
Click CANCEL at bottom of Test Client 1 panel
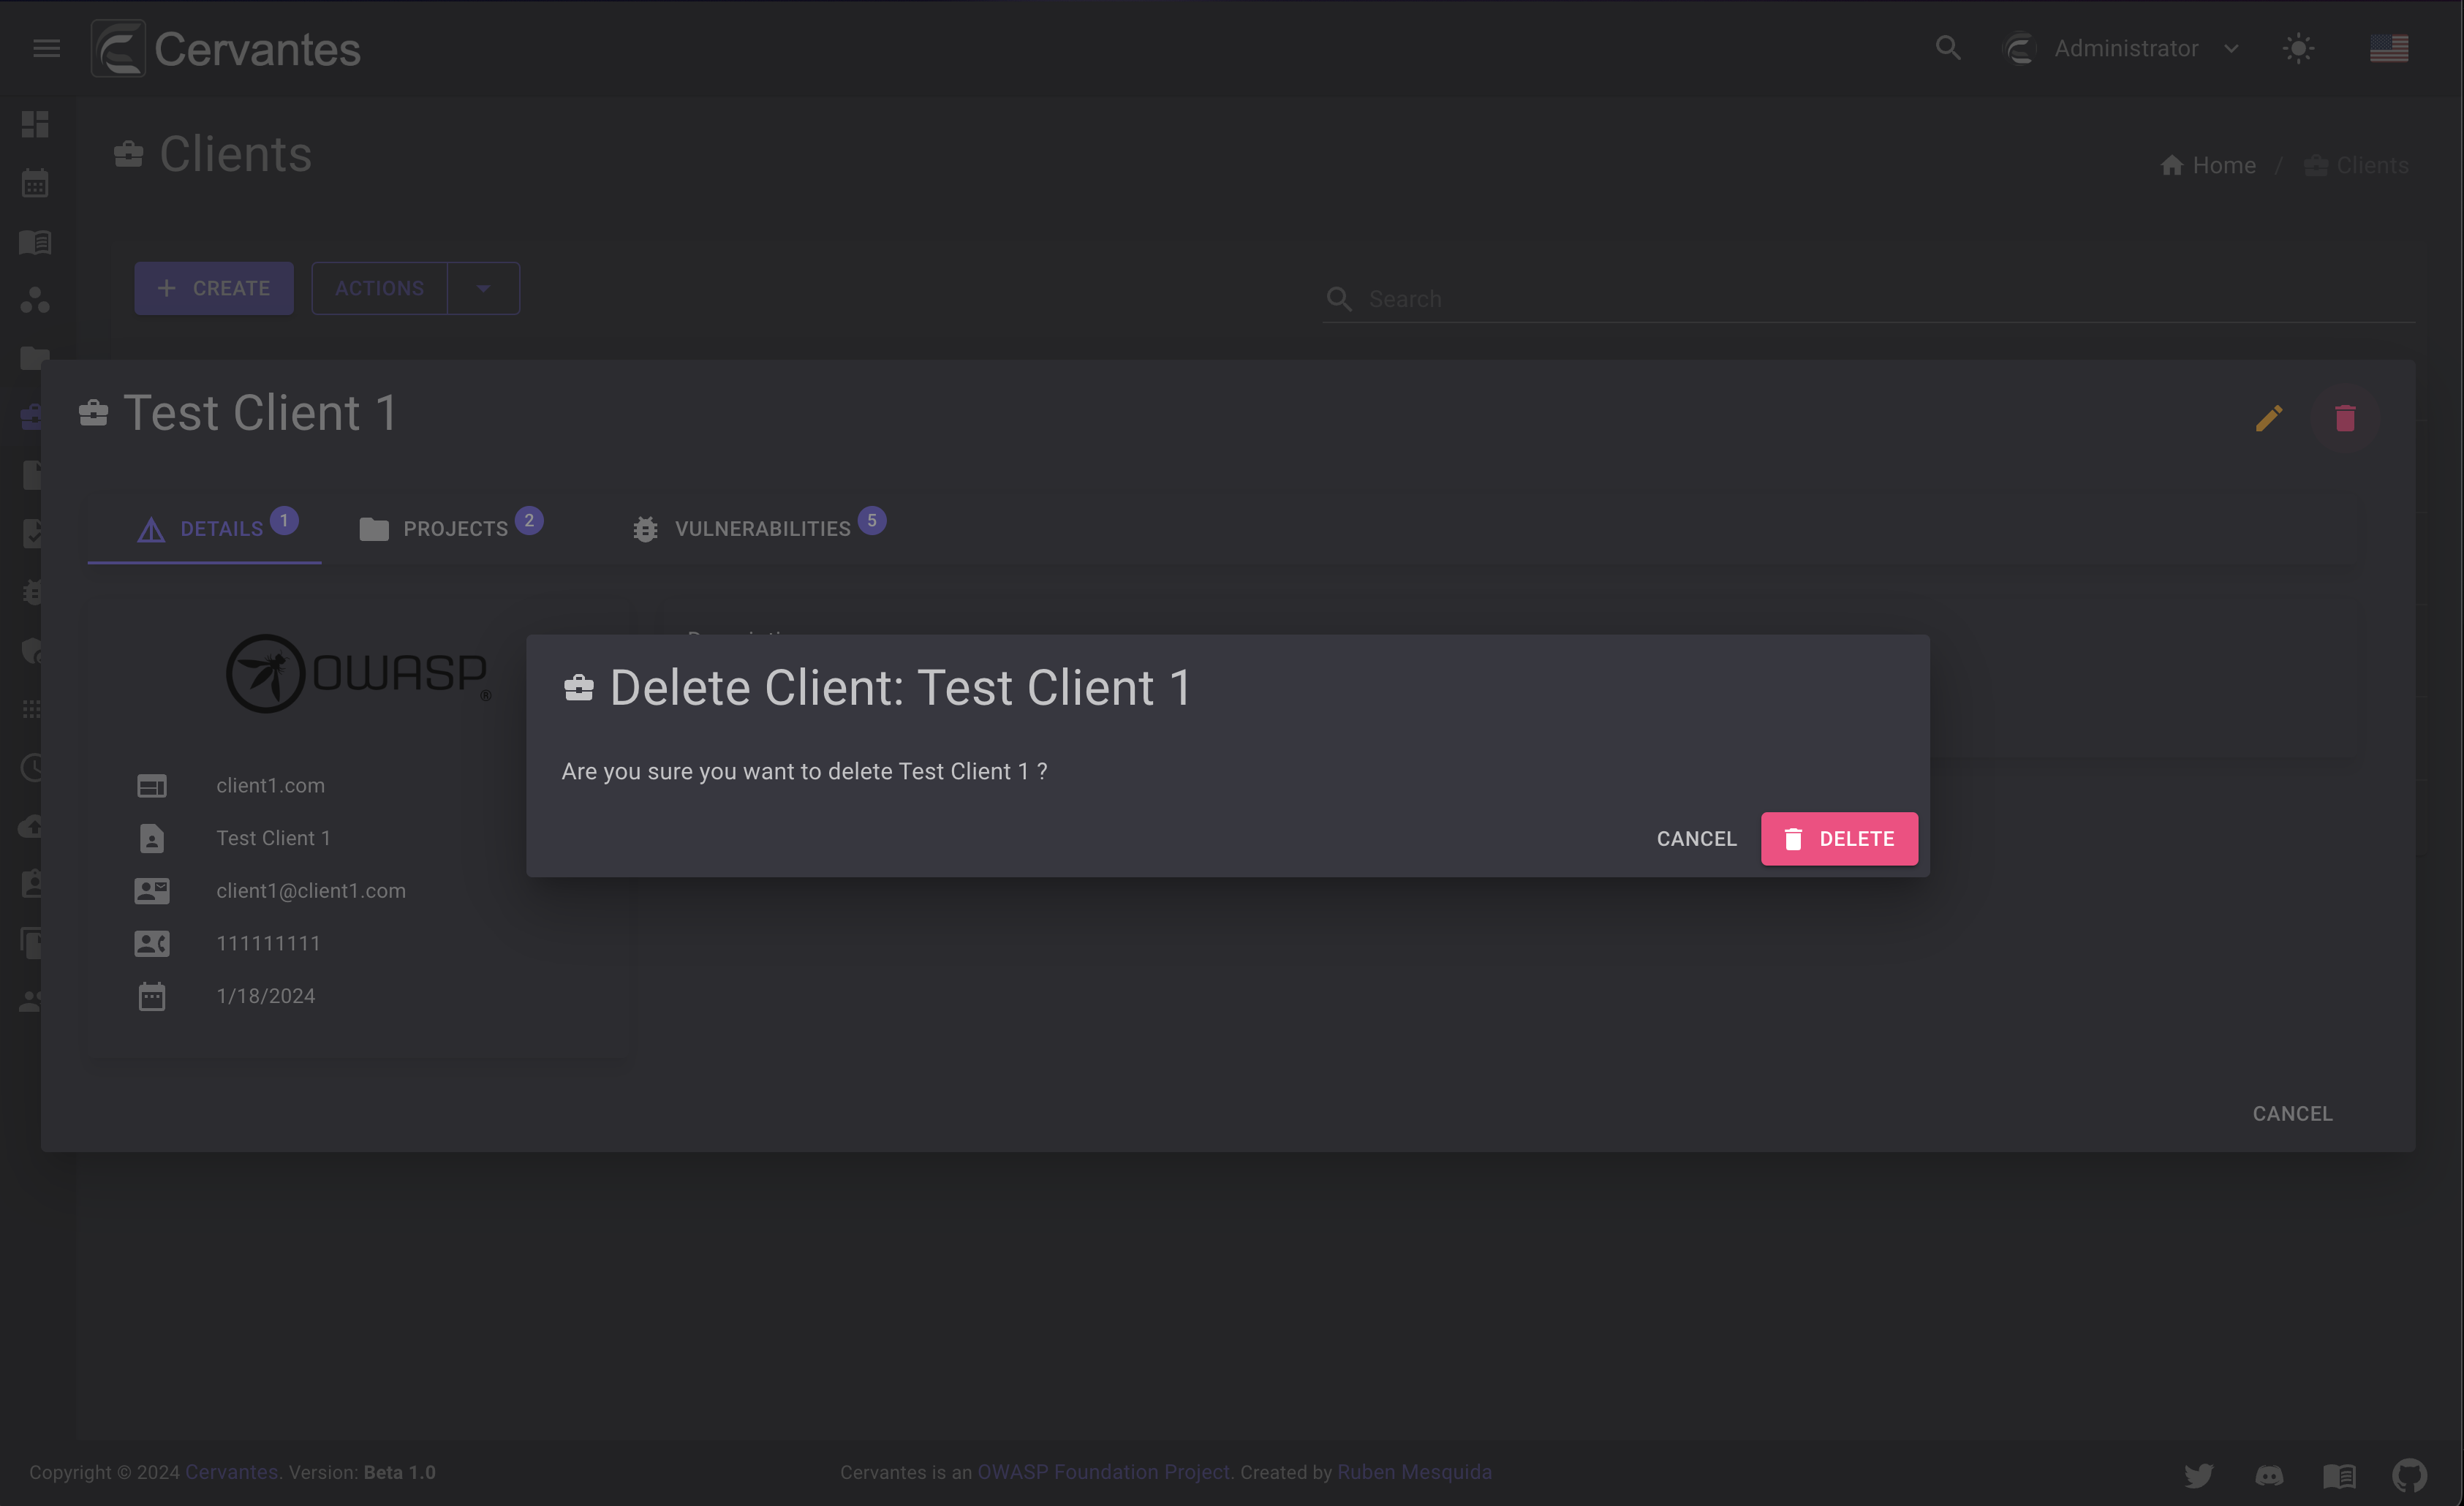(2292, 1113)
